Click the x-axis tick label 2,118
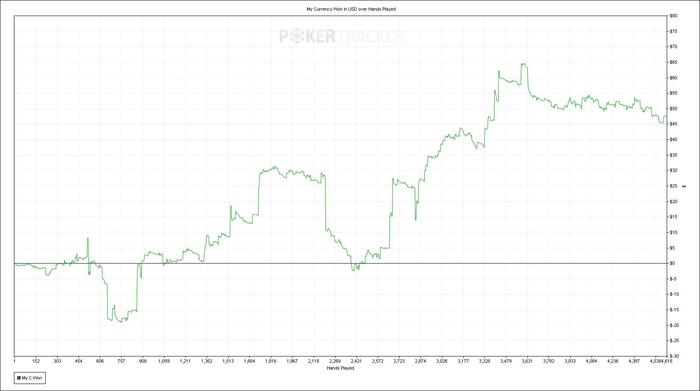The image size is (700, 391). pos(313,361)
